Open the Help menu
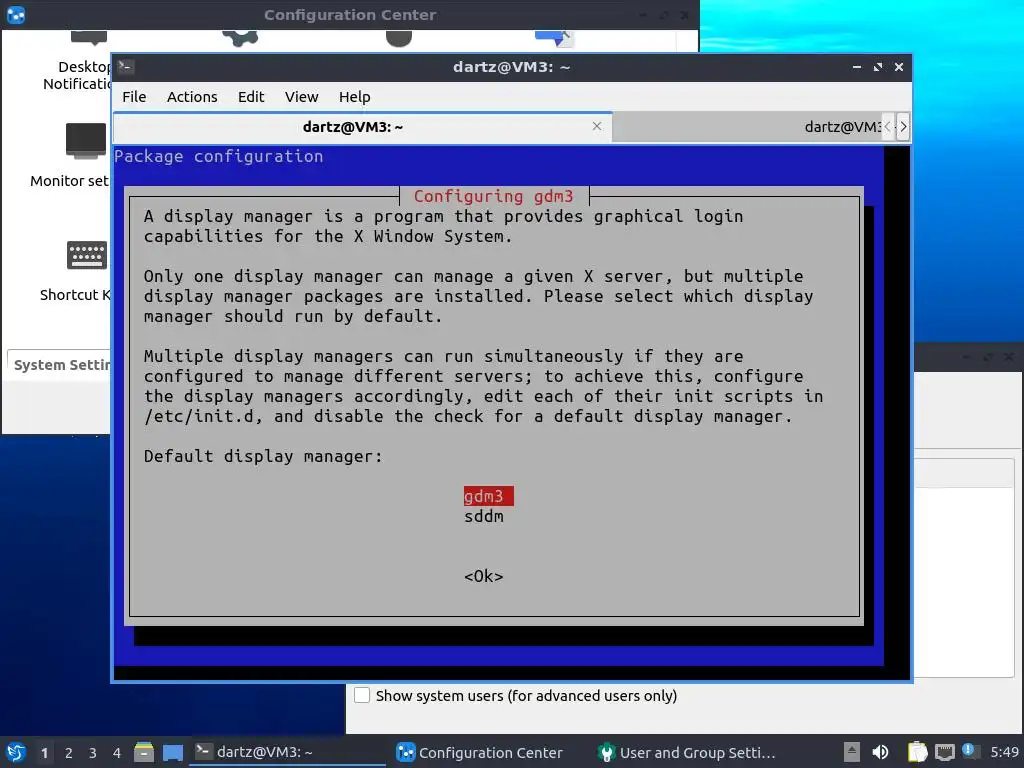The image size is (1024, 768). [355, 97]
